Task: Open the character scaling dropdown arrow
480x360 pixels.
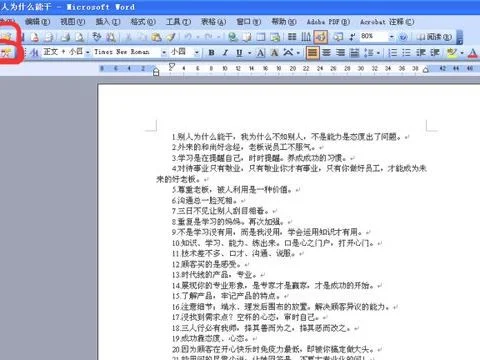Action: pyautogui.click(x=298, y=53)
